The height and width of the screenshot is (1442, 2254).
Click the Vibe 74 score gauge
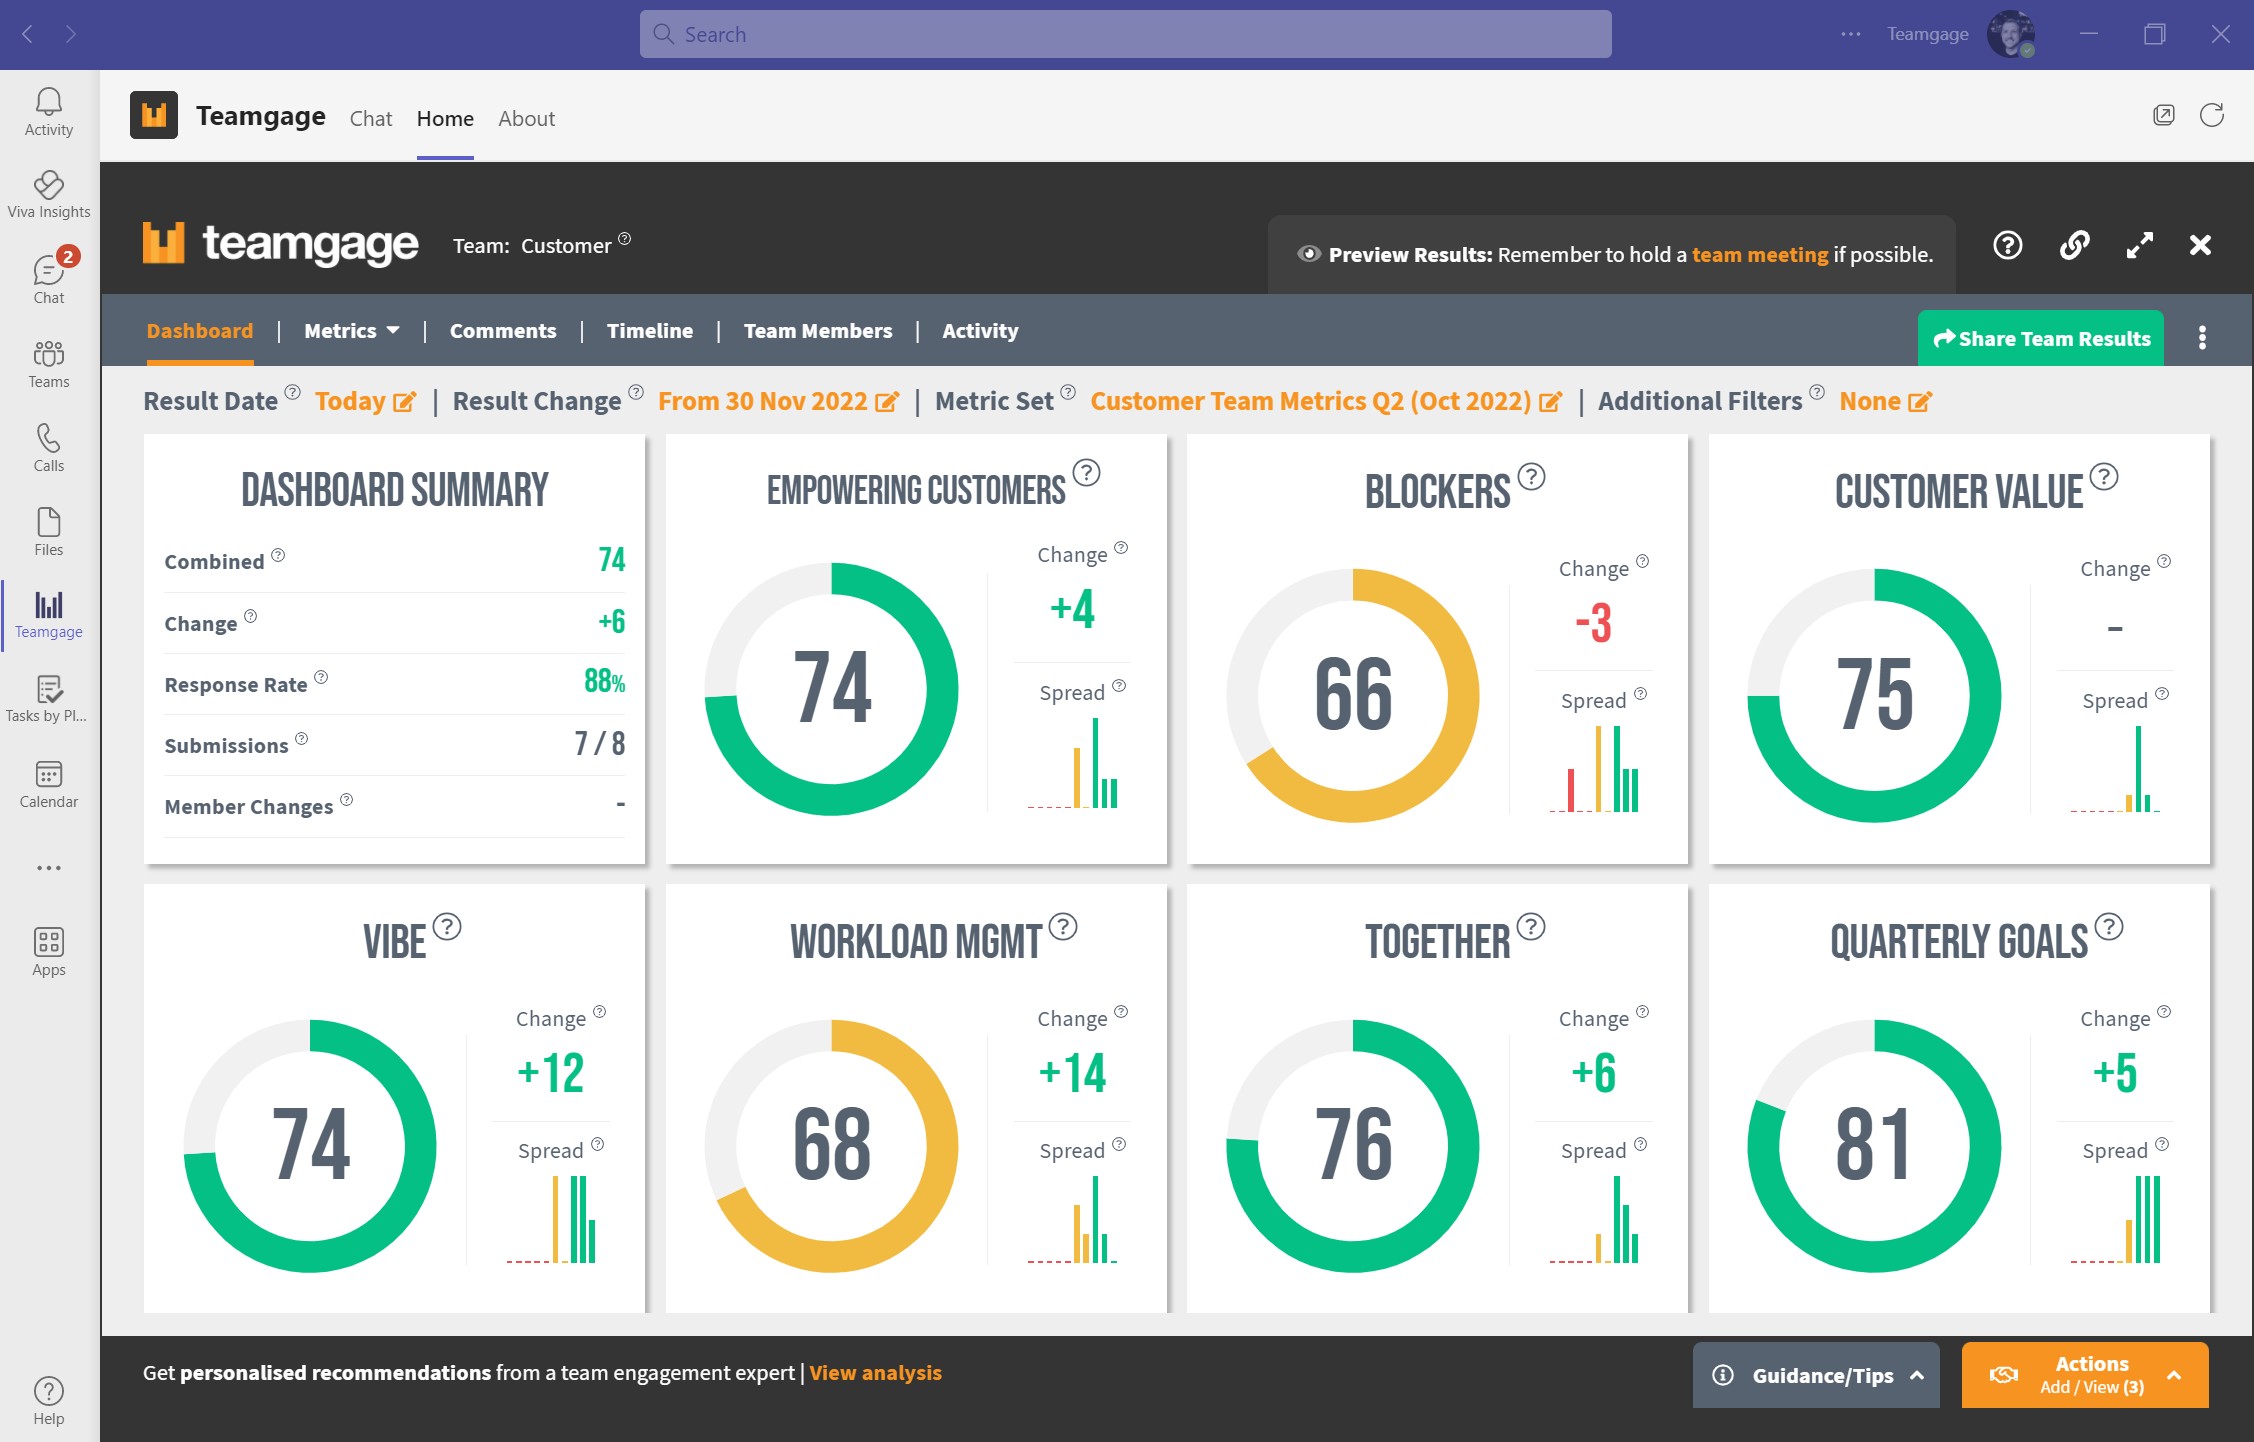310,1146
